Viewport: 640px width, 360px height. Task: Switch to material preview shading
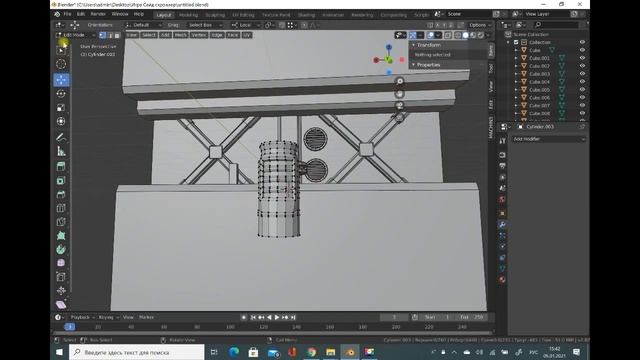pyautogui.click(x=473, y=35)
